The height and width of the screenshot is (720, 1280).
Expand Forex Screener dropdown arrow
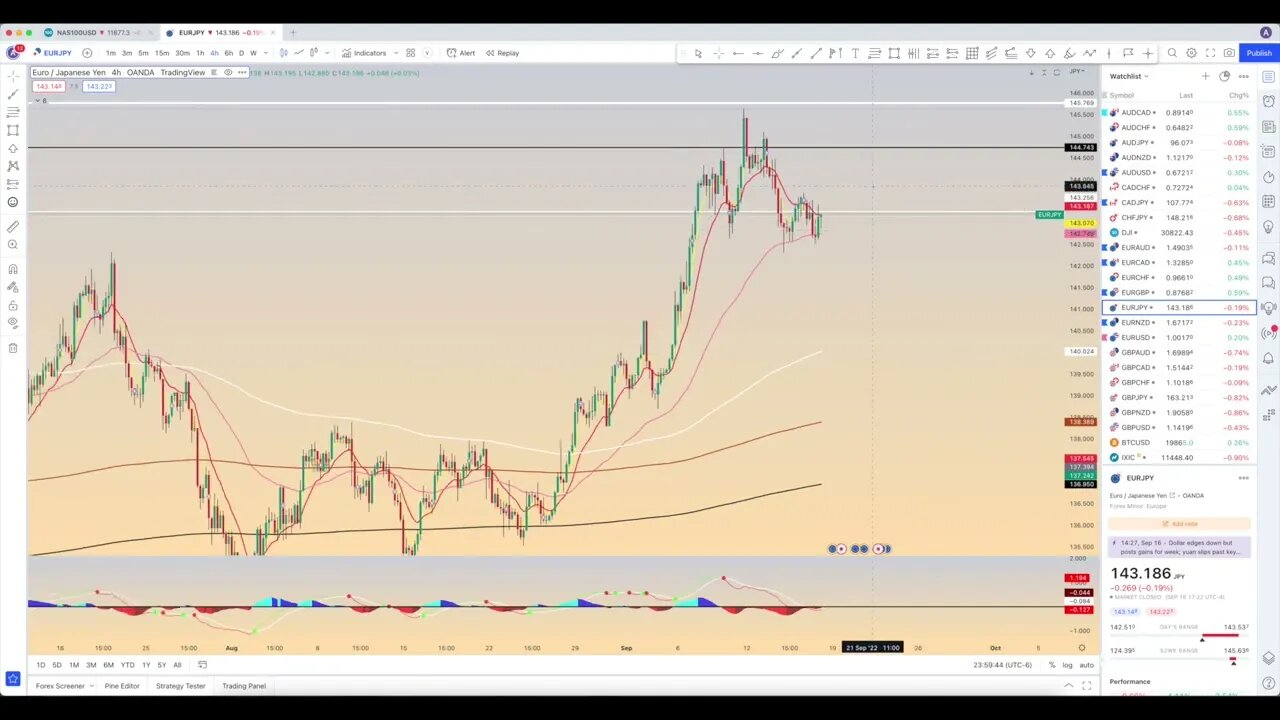click(x=91, y=686)
